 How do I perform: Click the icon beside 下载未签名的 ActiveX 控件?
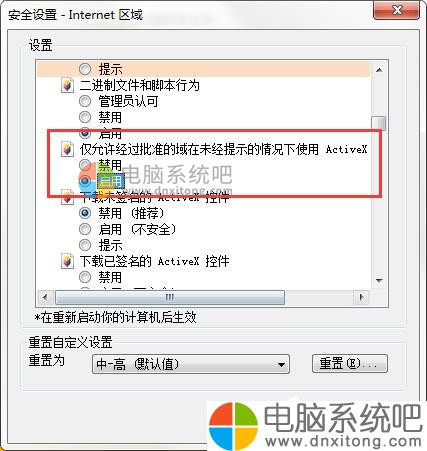pos(67,198)
